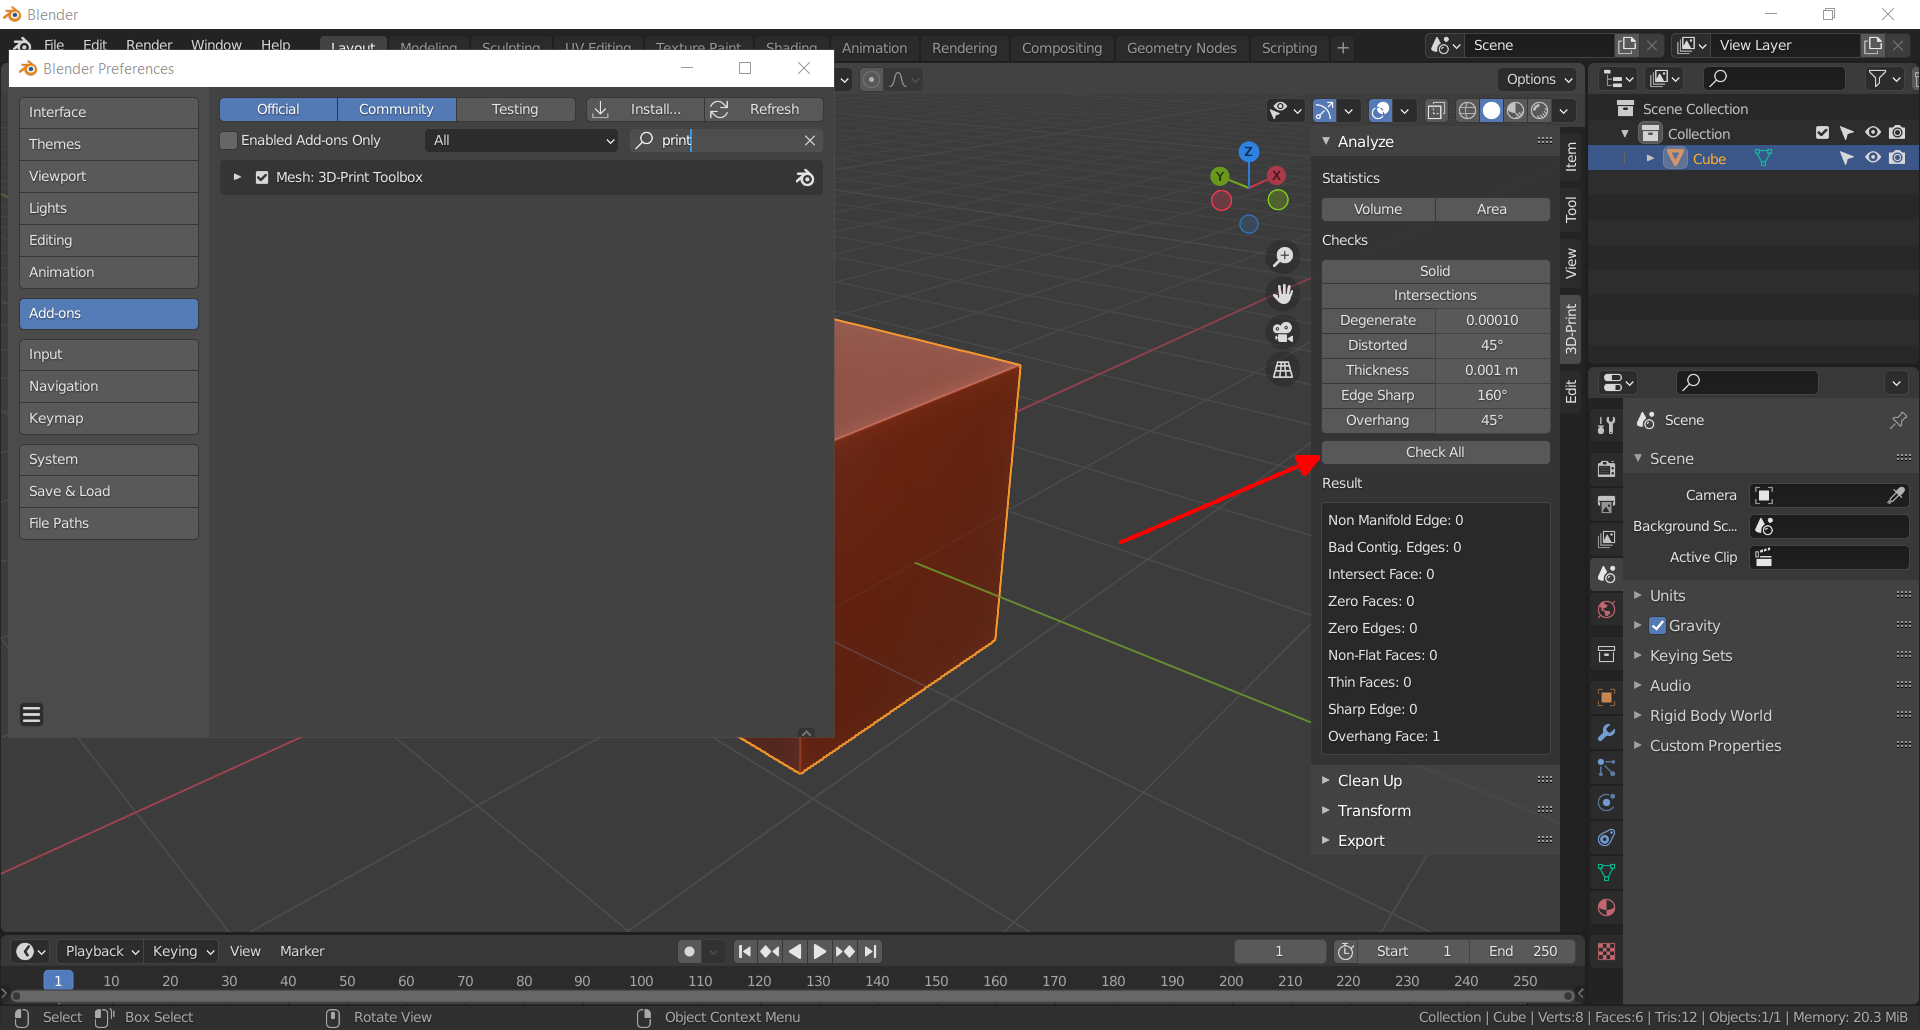Open the Playback dropdown in timeline
This screenshot has height=1030, width=1920.
point(101,951)
